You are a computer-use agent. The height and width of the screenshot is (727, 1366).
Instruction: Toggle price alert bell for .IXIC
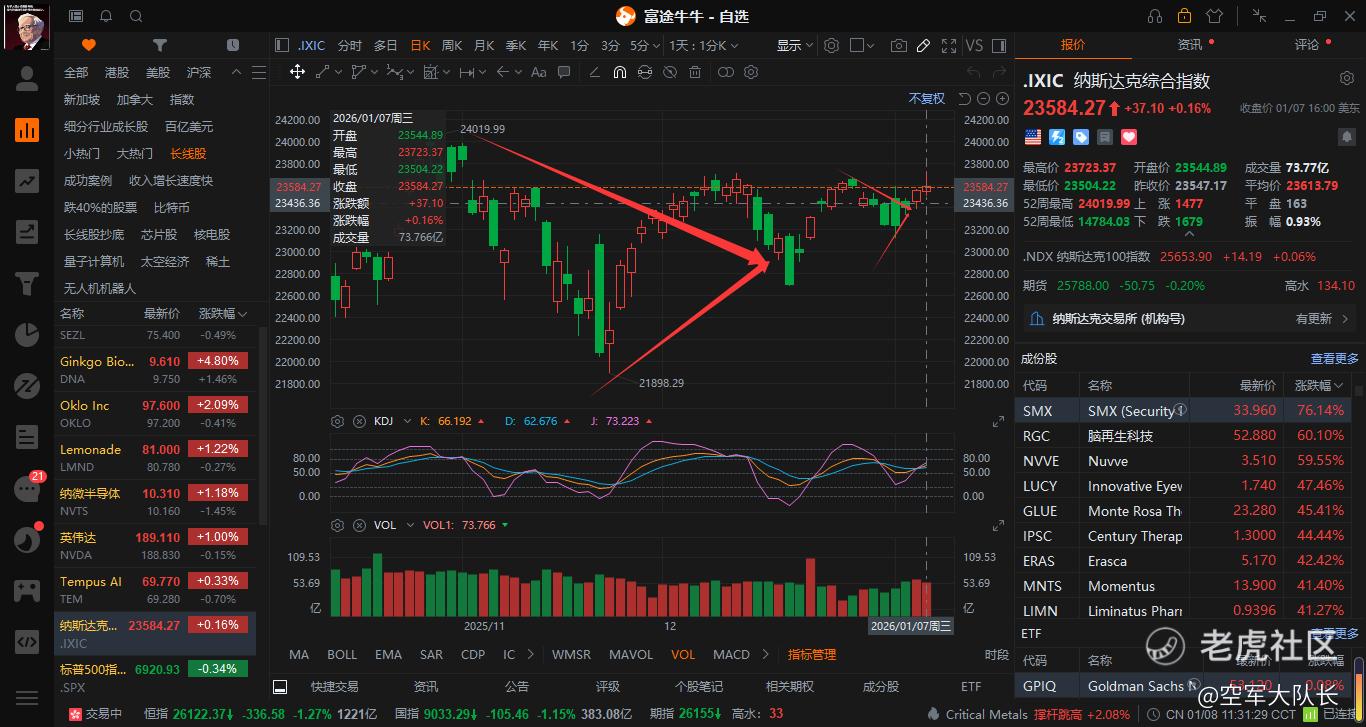(x=1346, y=137)
